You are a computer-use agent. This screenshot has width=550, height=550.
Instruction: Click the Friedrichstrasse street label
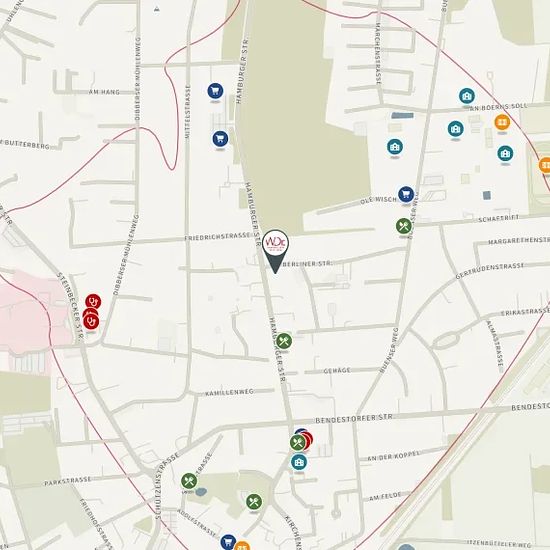(218, 237)
